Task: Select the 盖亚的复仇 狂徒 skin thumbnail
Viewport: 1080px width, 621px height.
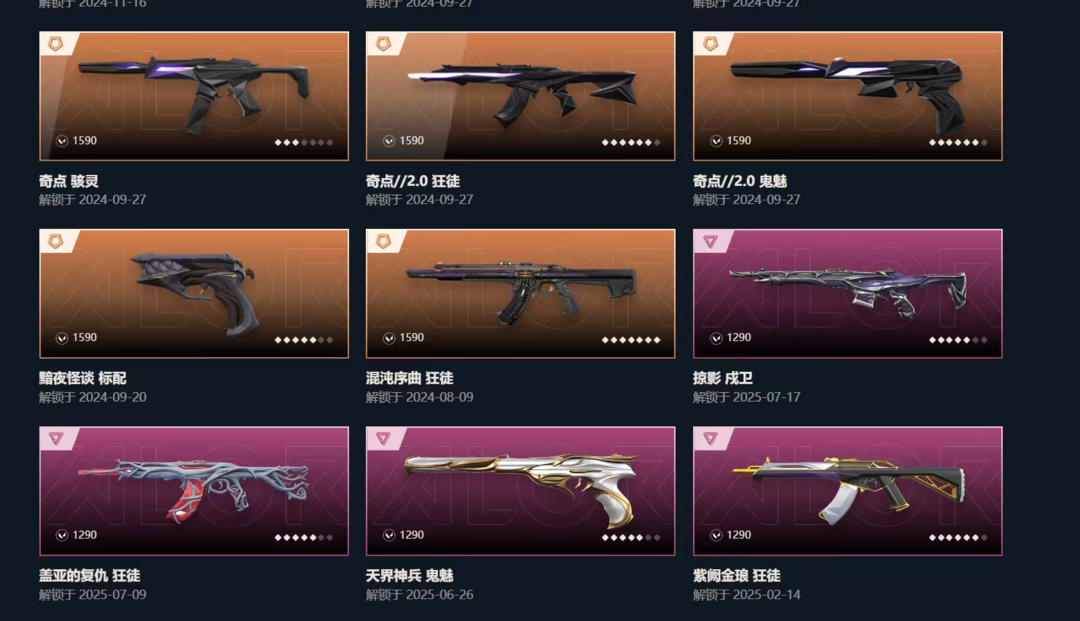Action: (x=194, y=491)
